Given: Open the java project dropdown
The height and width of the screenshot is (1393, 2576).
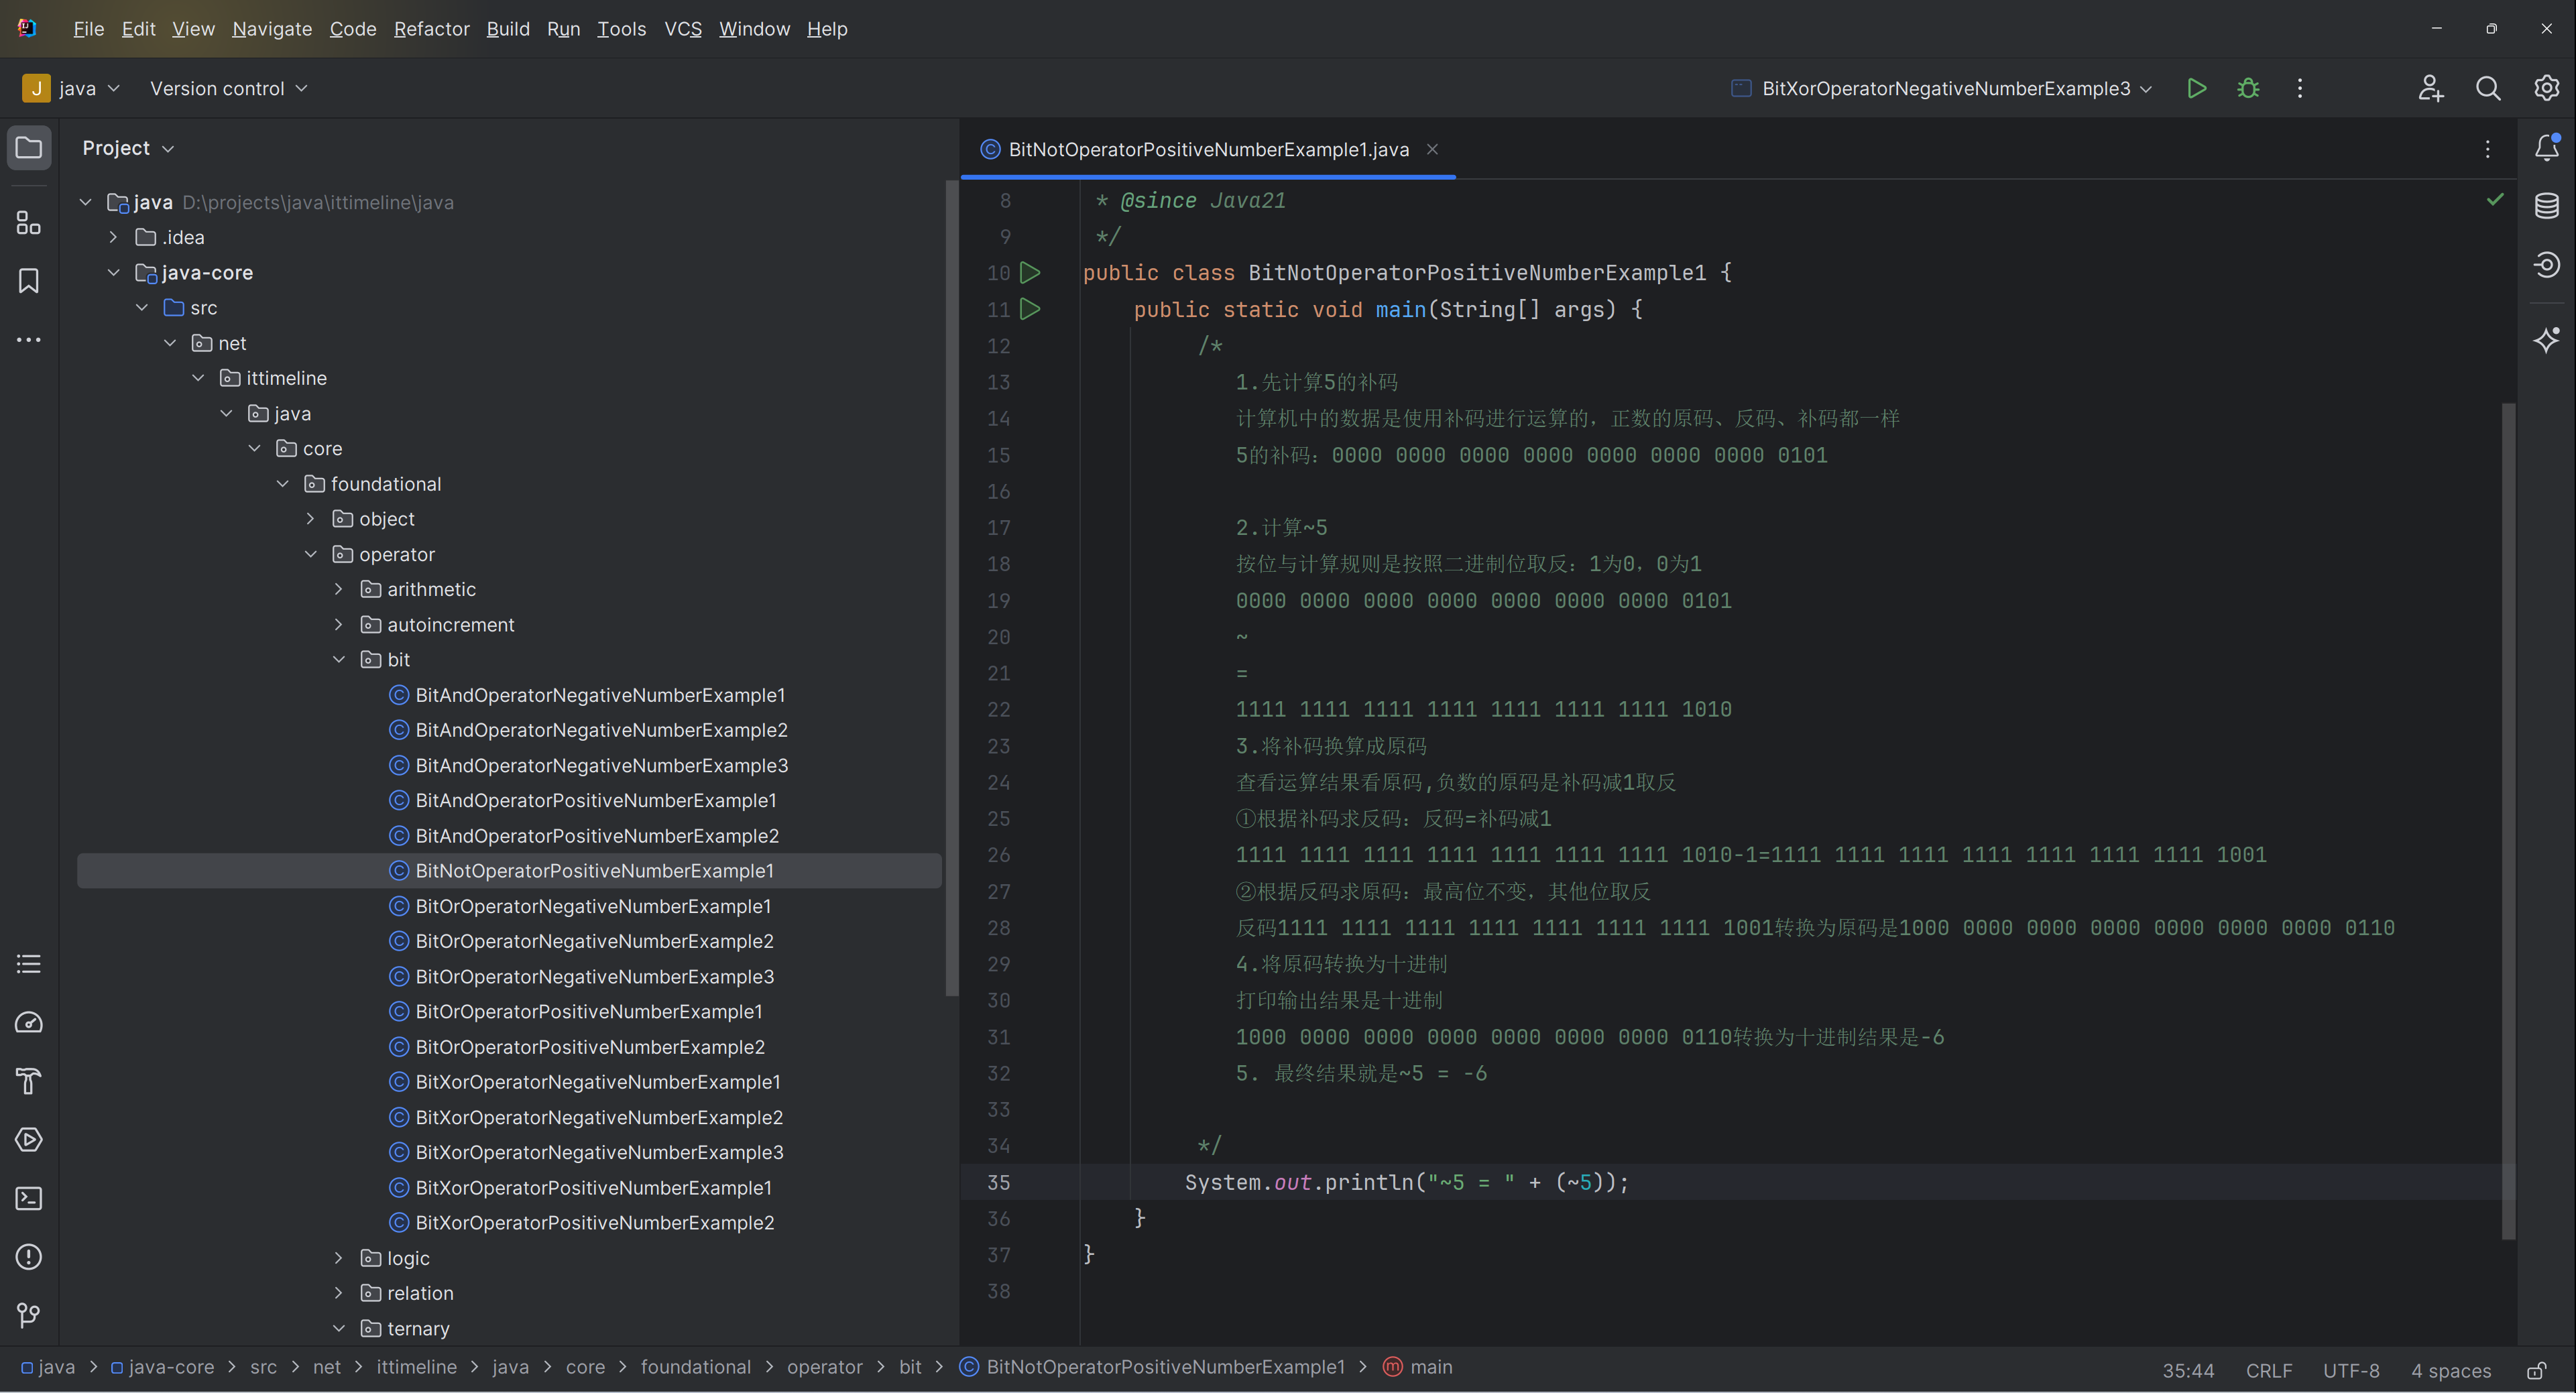Looking at the screenshot, I should [72, 89].
